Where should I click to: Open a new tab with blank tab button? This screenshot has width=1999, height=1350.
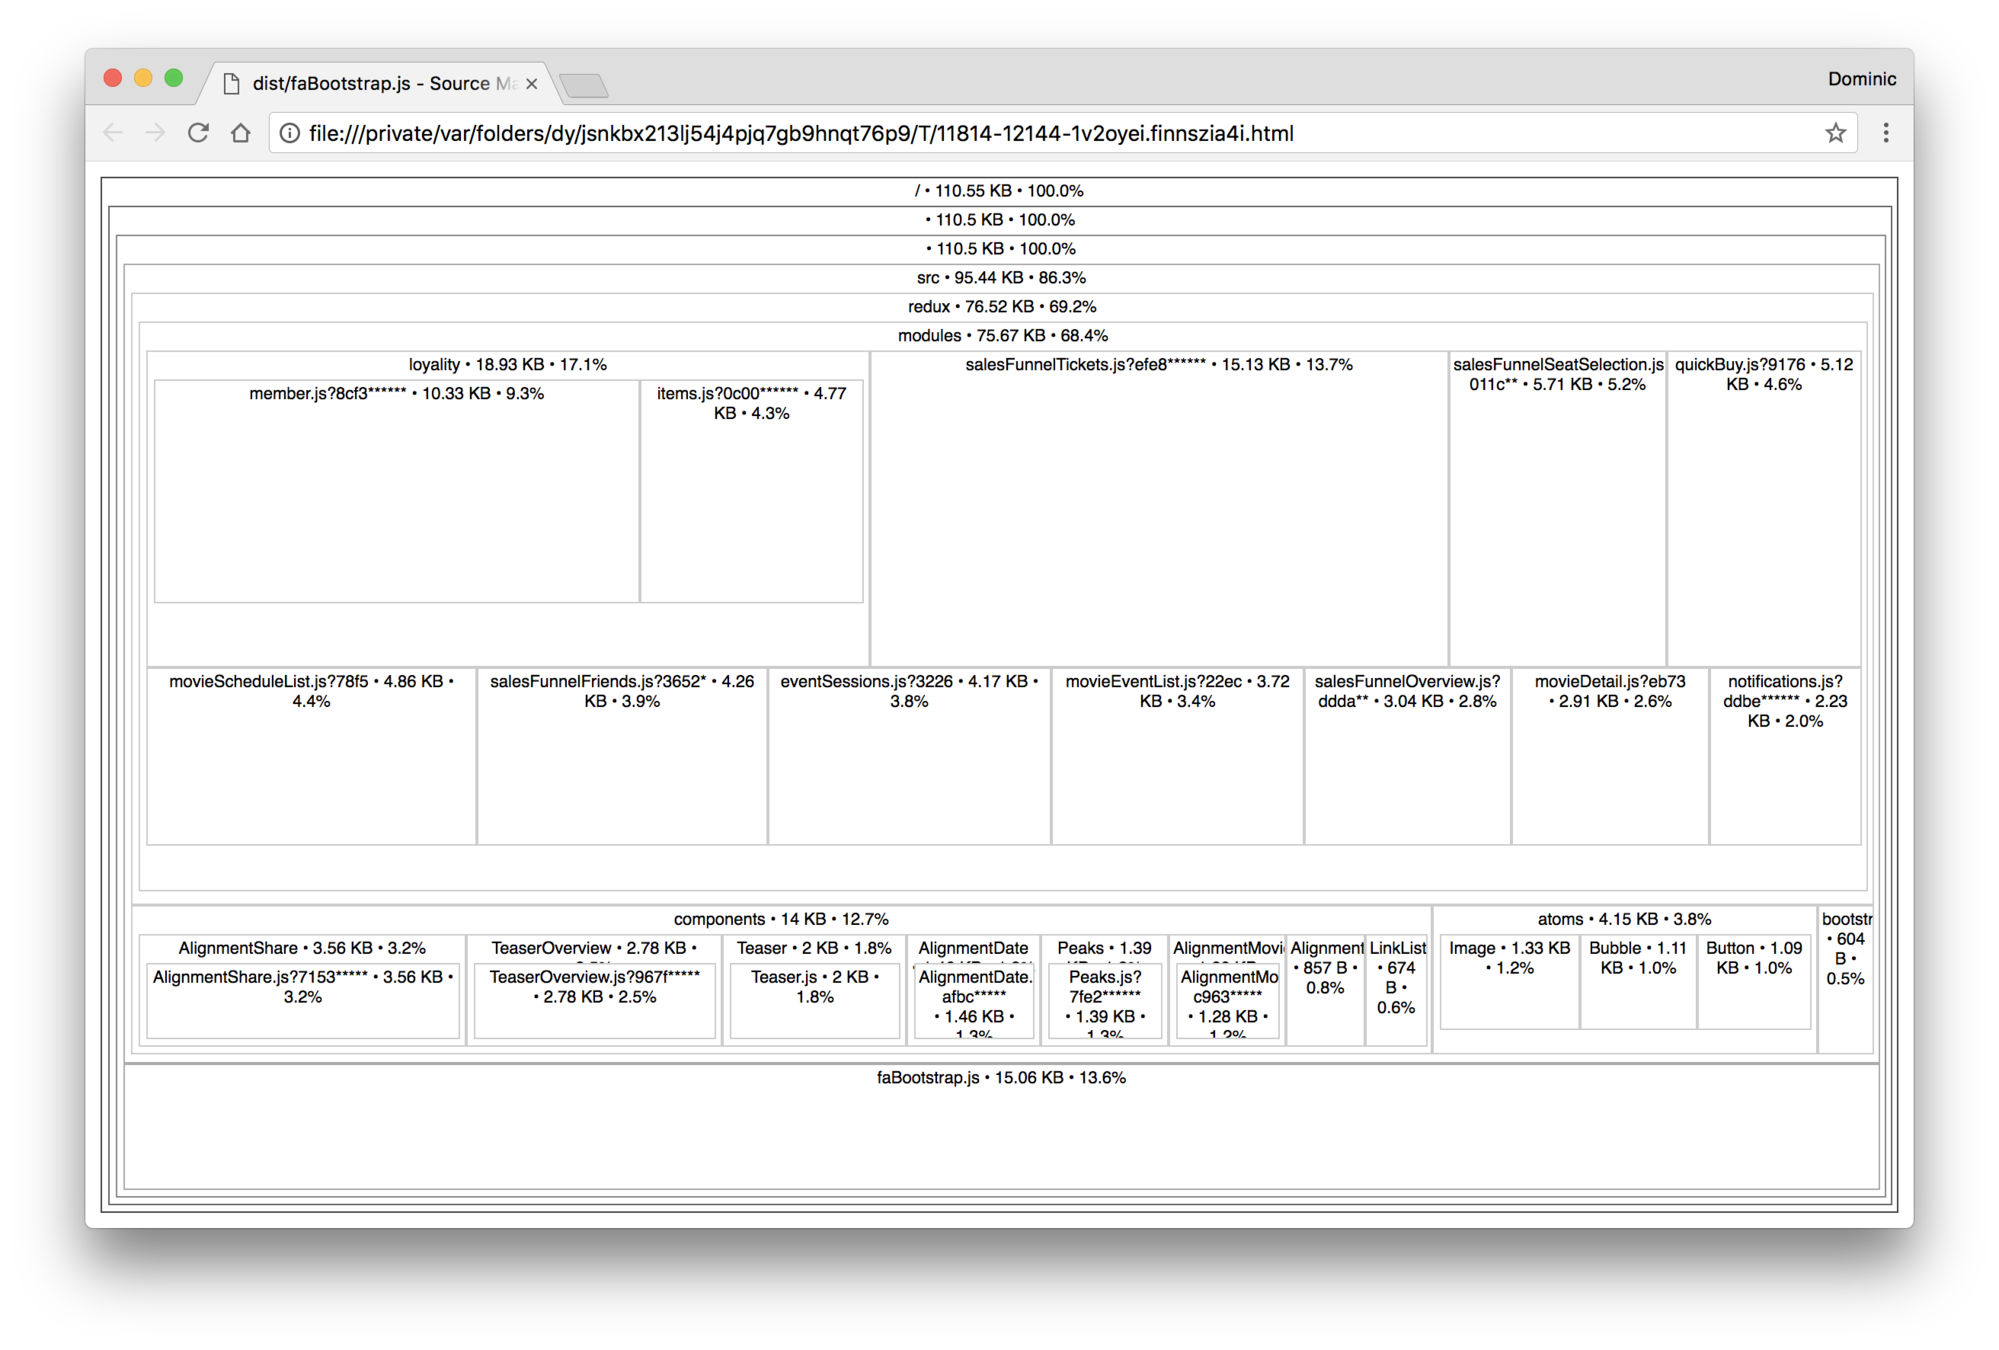tap(584, 86)
